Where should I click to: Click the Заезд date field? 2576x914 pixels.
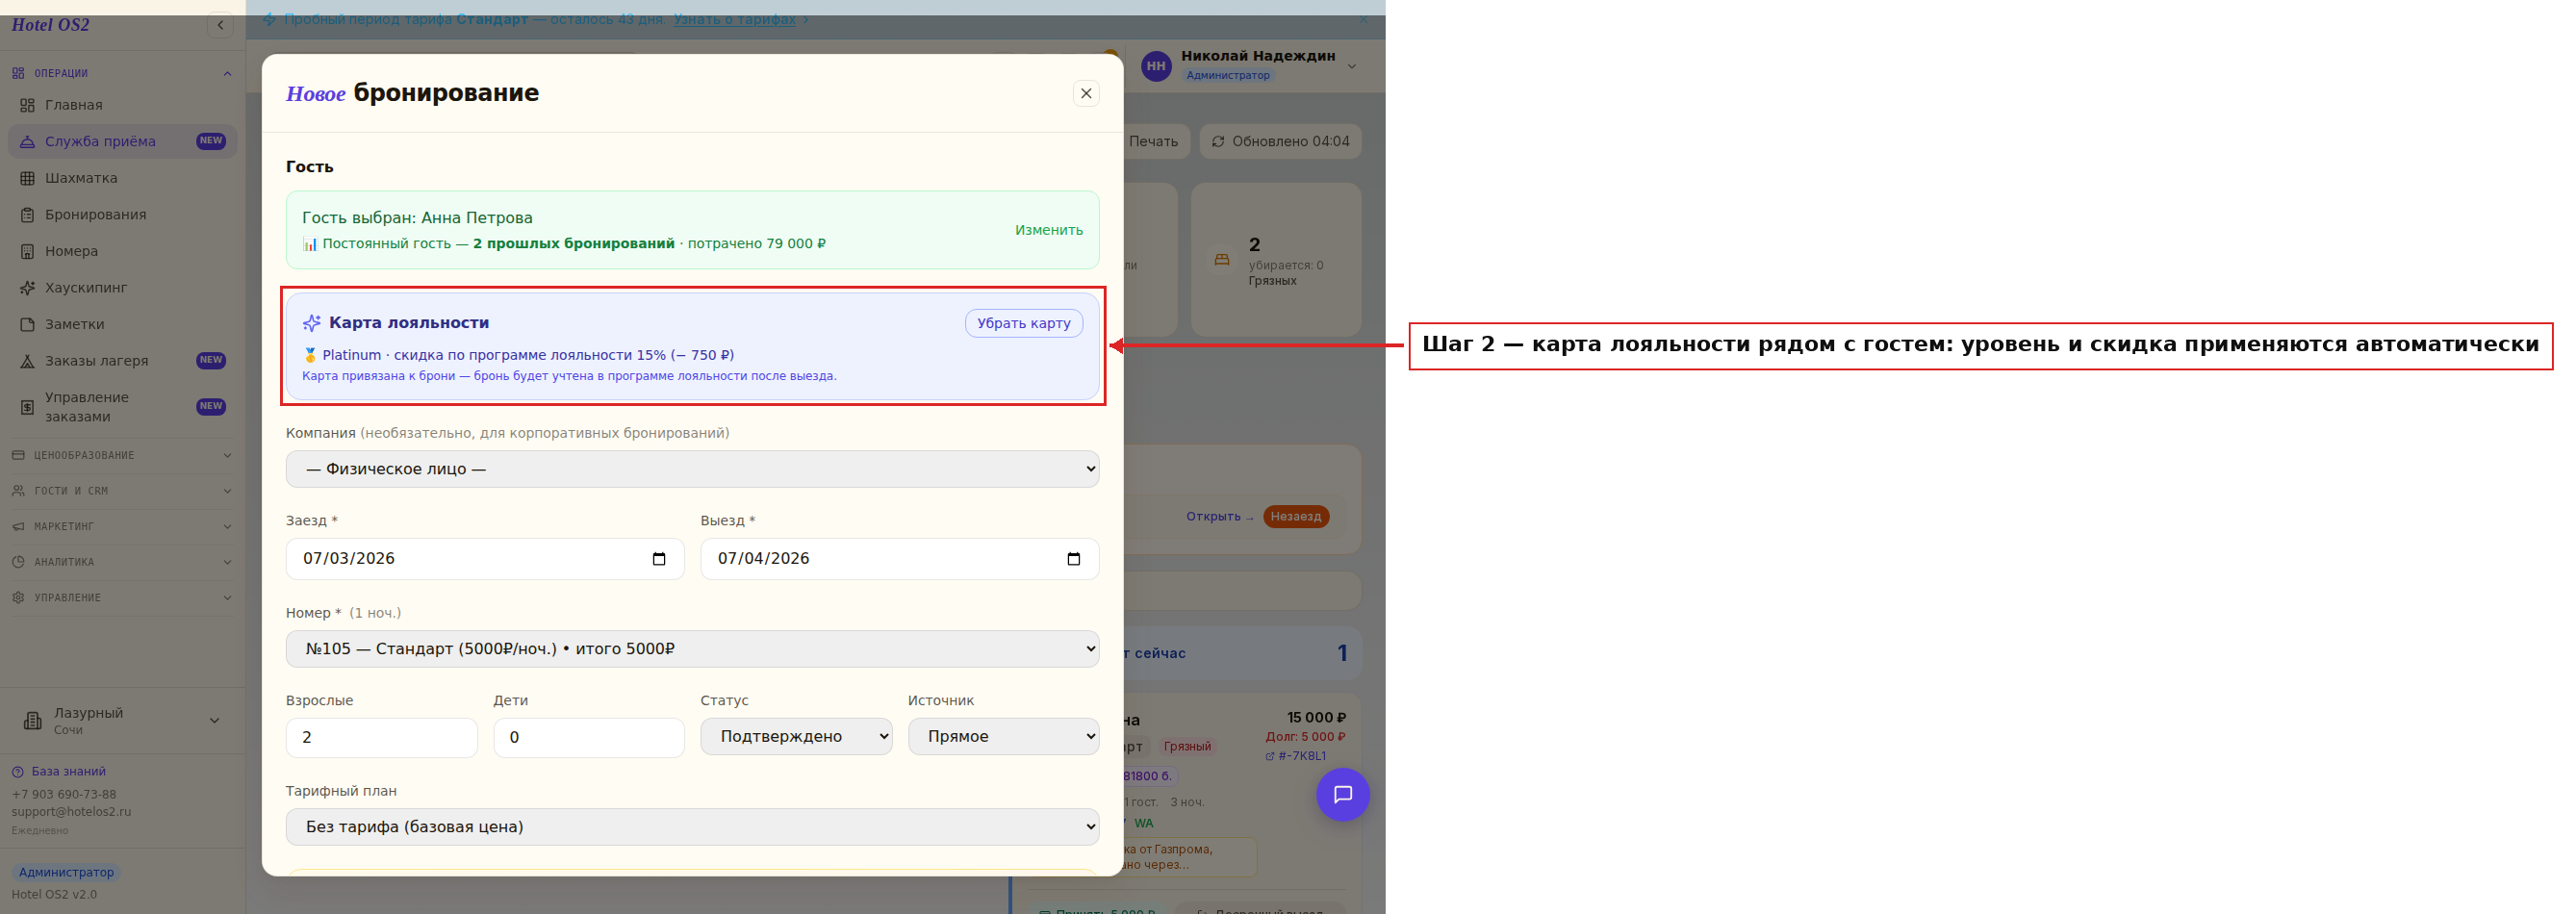485,559
